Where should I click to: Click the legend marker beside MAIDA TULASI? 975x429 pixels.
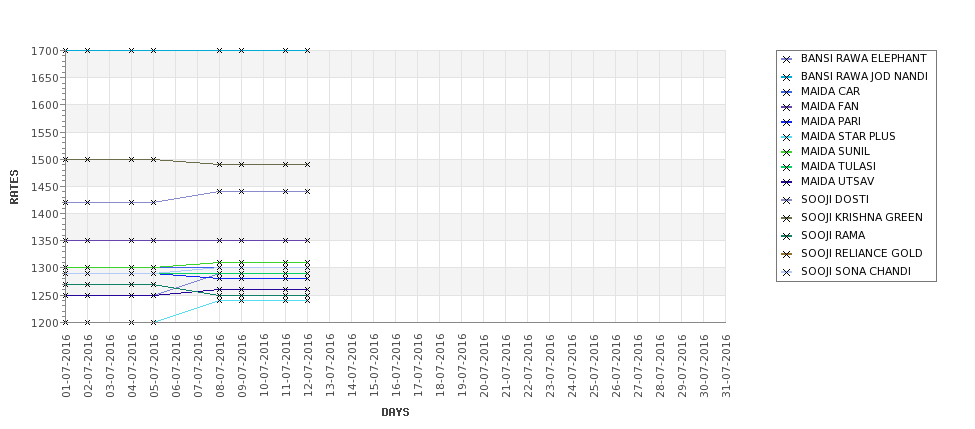point(787,167)
